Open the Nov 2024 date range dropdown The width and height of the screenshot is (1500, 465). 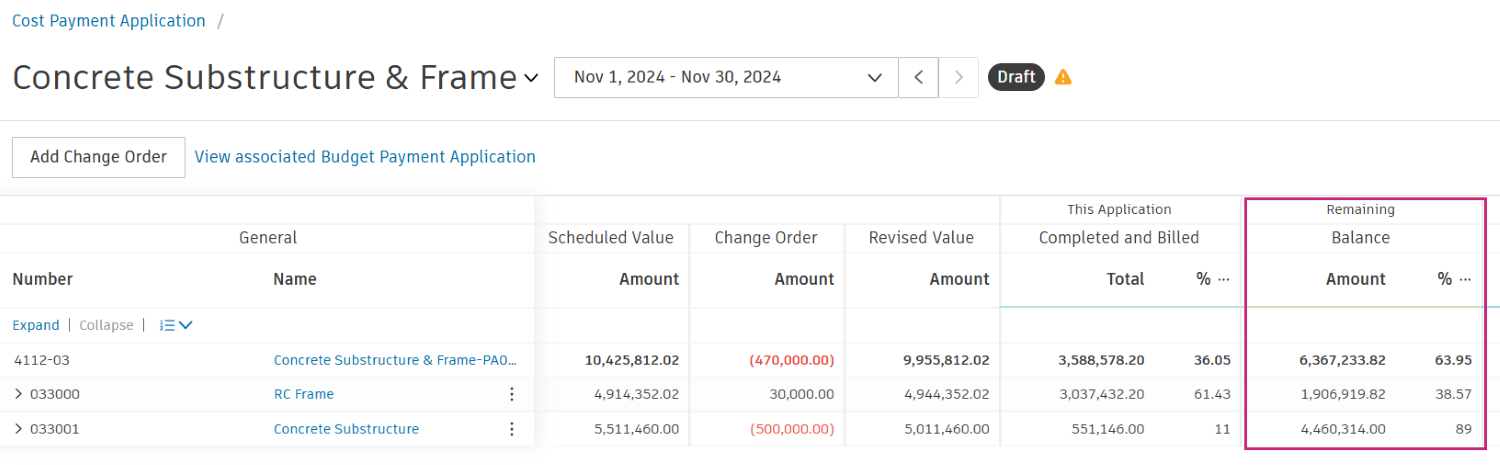pyautogui.click(x=727, y=77)
